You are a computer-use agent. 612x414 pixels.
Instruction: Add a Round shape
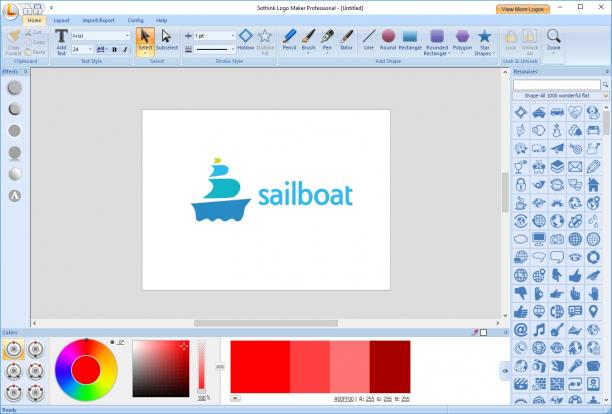pos(388,40)
